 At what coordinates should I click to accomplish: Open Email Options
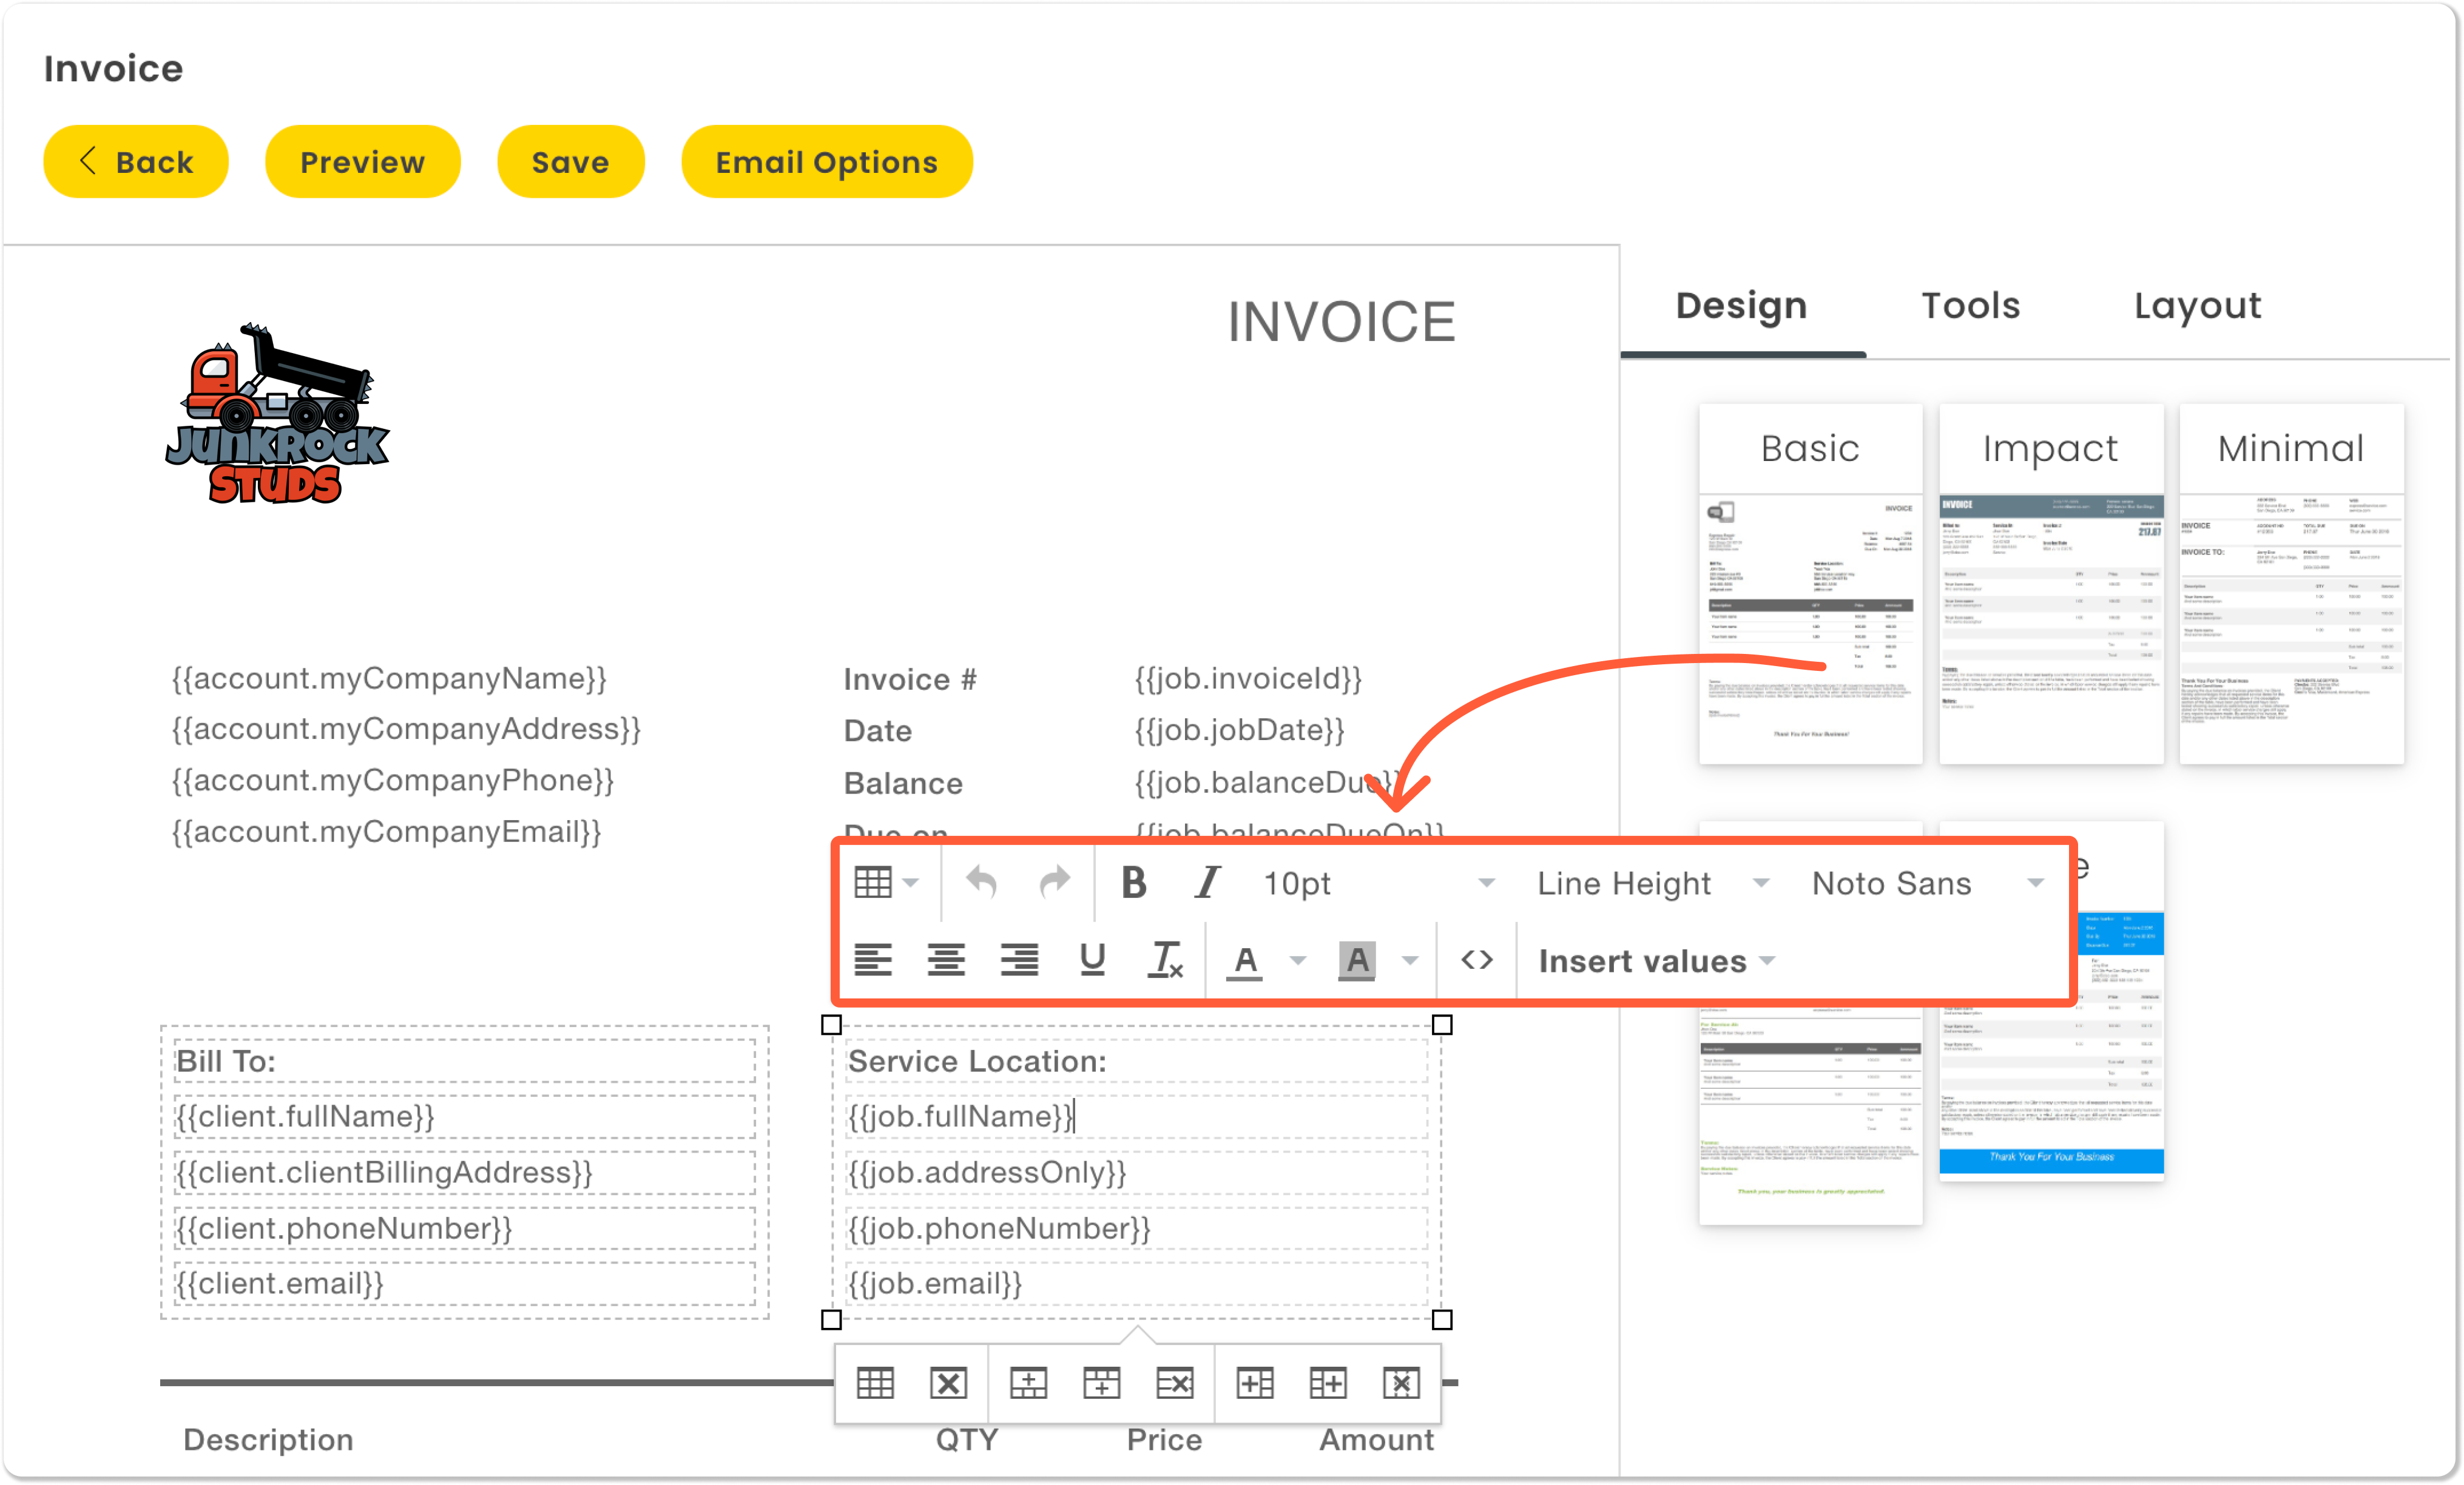[x=826, y=161]
